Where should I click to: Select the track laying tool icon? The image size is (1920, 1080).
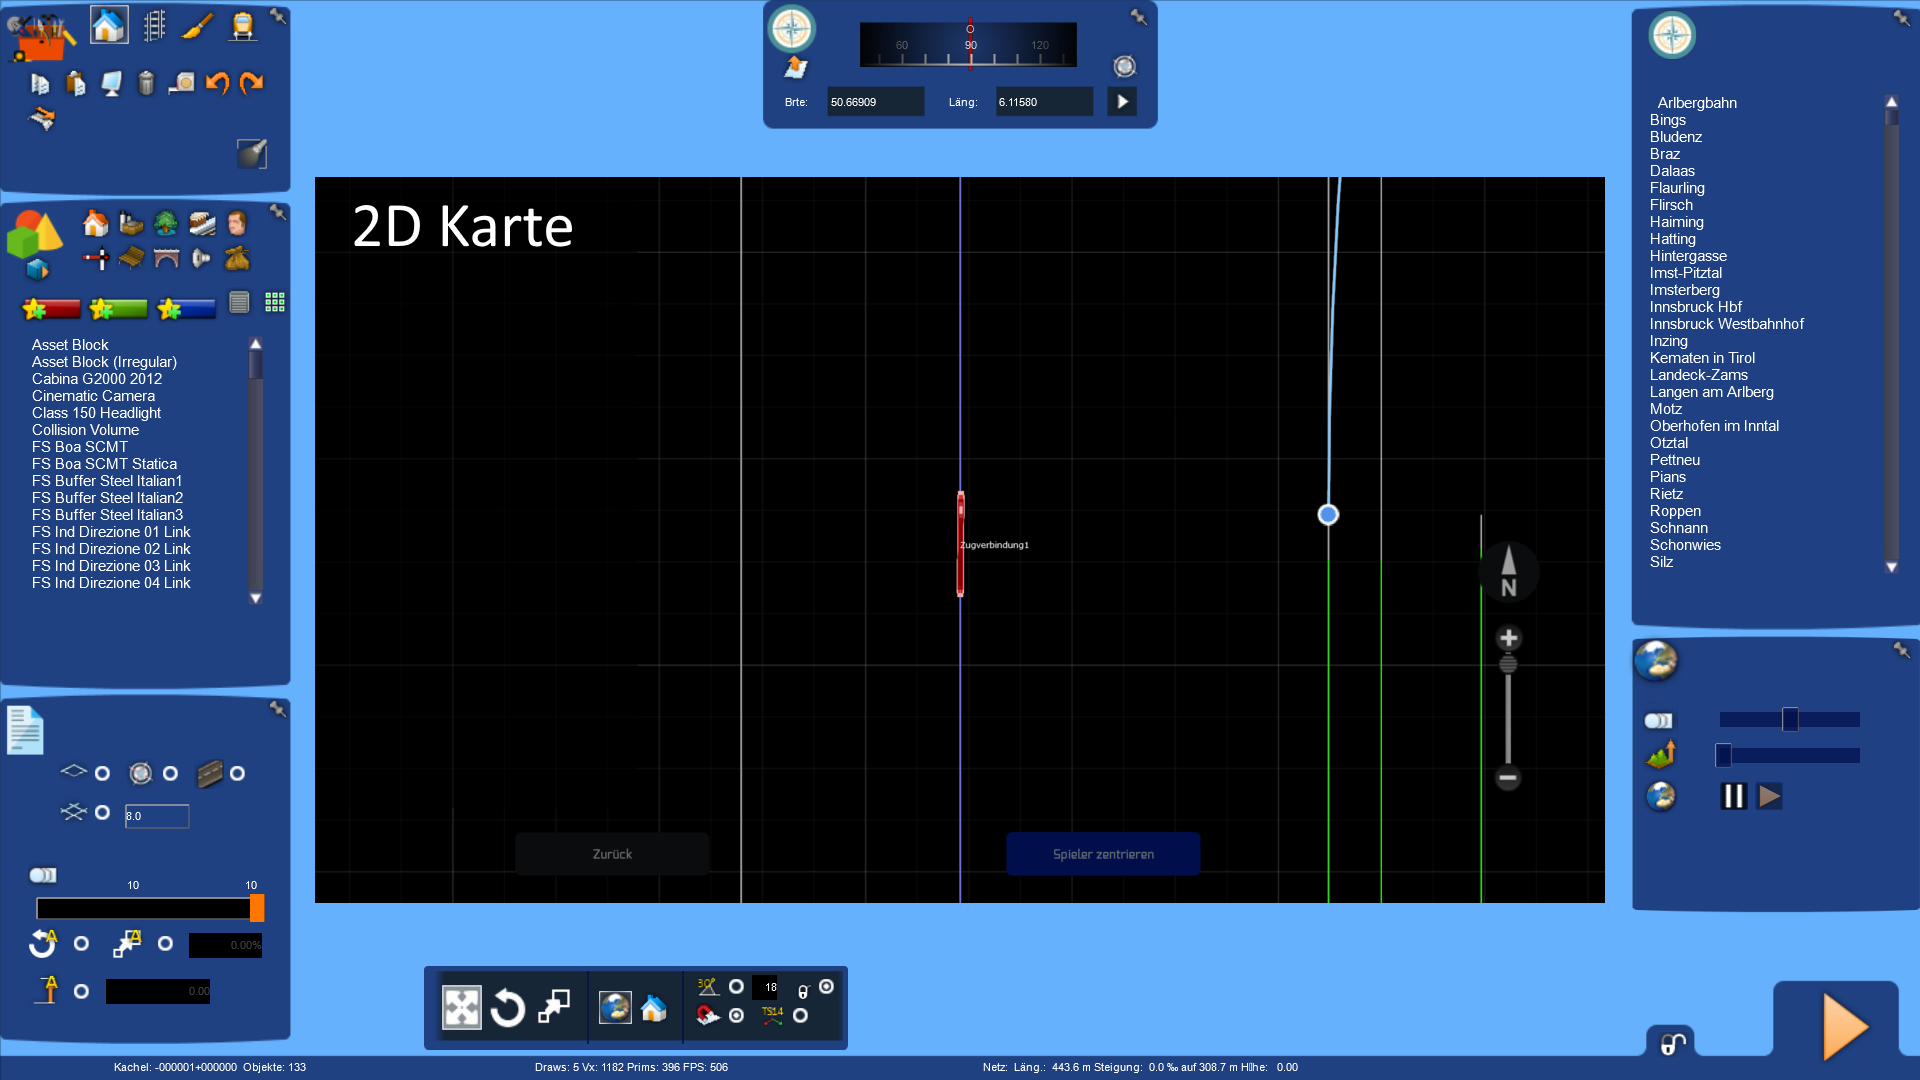pyautogui.click(x=154, y=26)
